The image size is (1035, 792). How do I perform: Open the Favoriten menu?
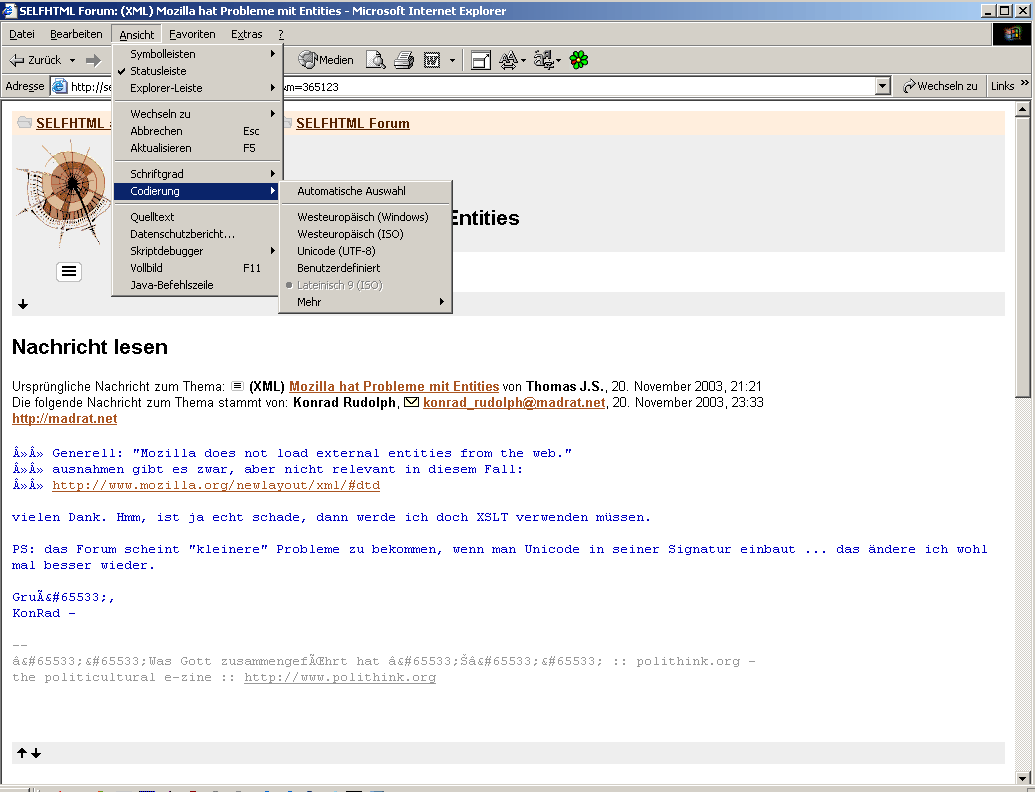[192, 34]
